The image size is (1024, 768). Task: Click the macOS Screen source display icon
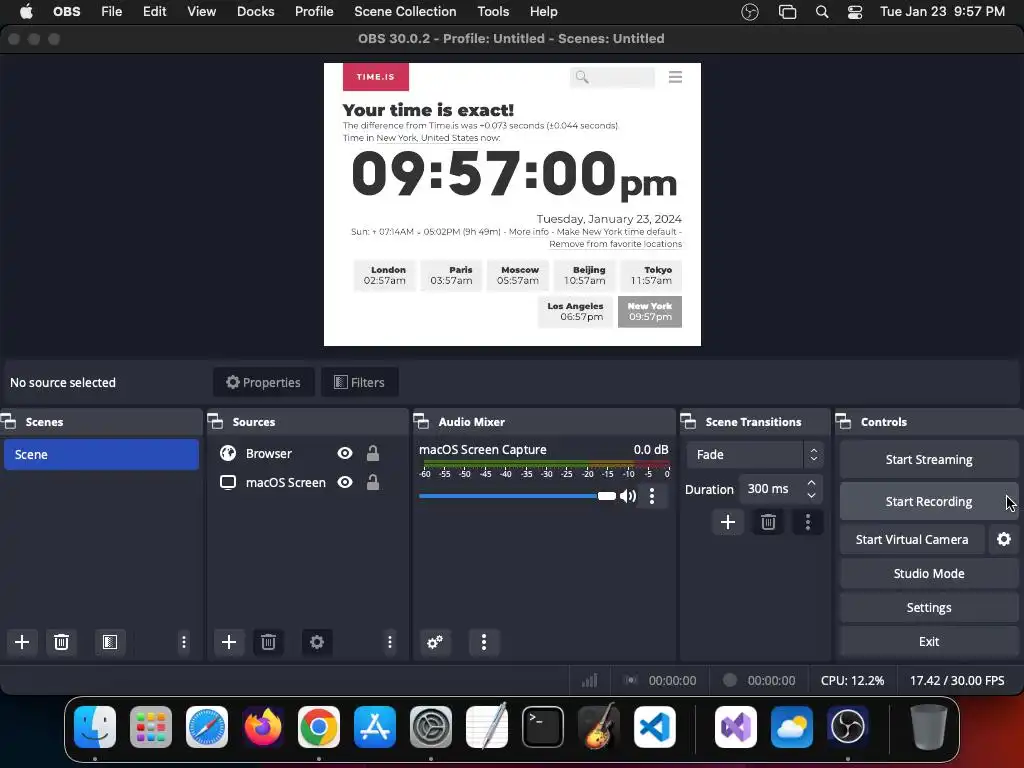(228, 483)
